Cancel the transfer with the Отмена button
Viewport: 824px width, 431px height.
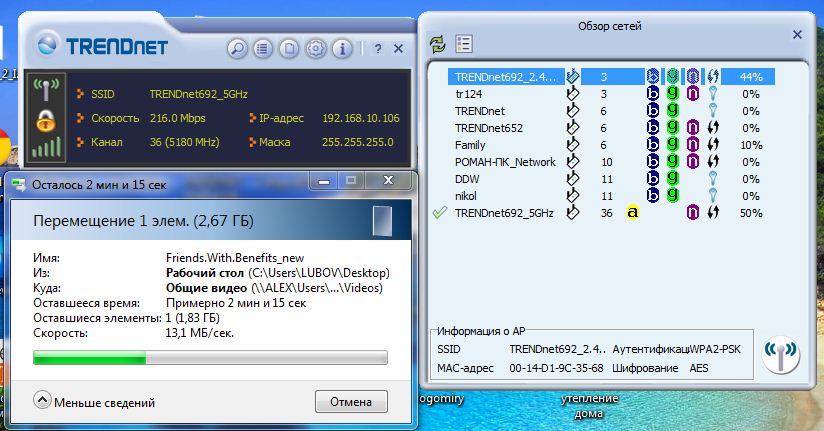[x=351, y=402]
